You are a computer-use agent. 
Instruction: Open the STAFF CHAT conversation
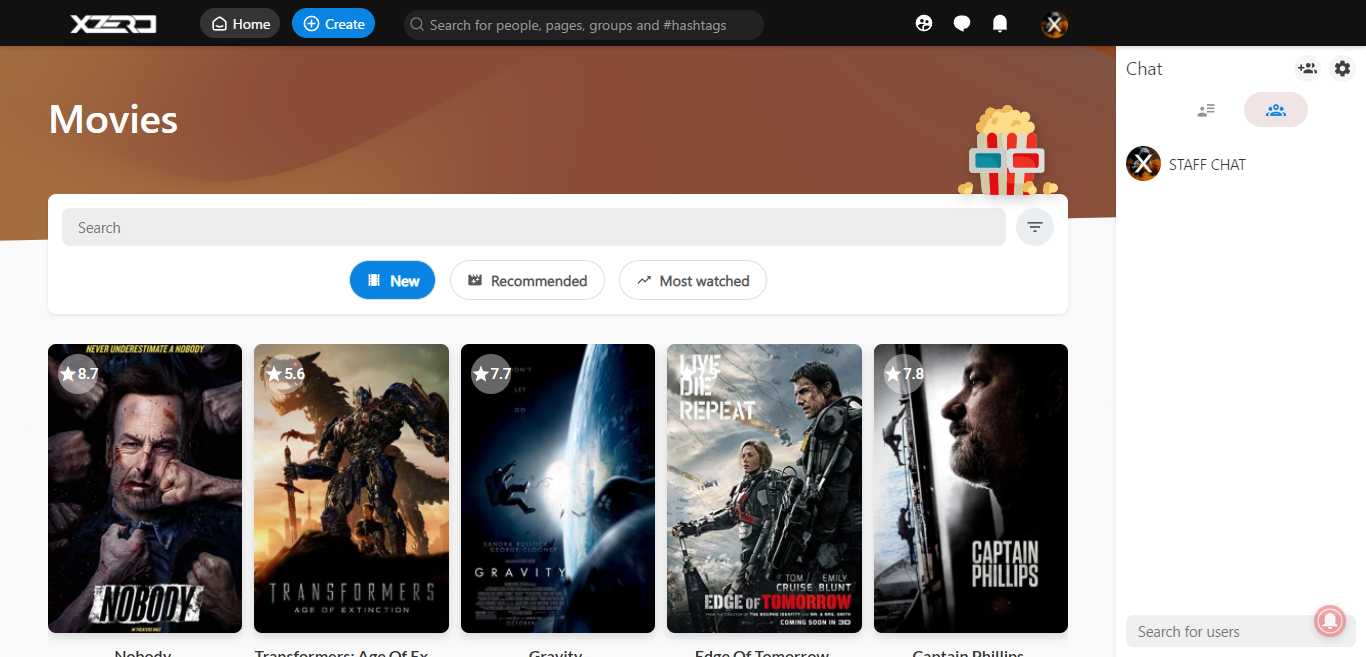point(1240,164)
